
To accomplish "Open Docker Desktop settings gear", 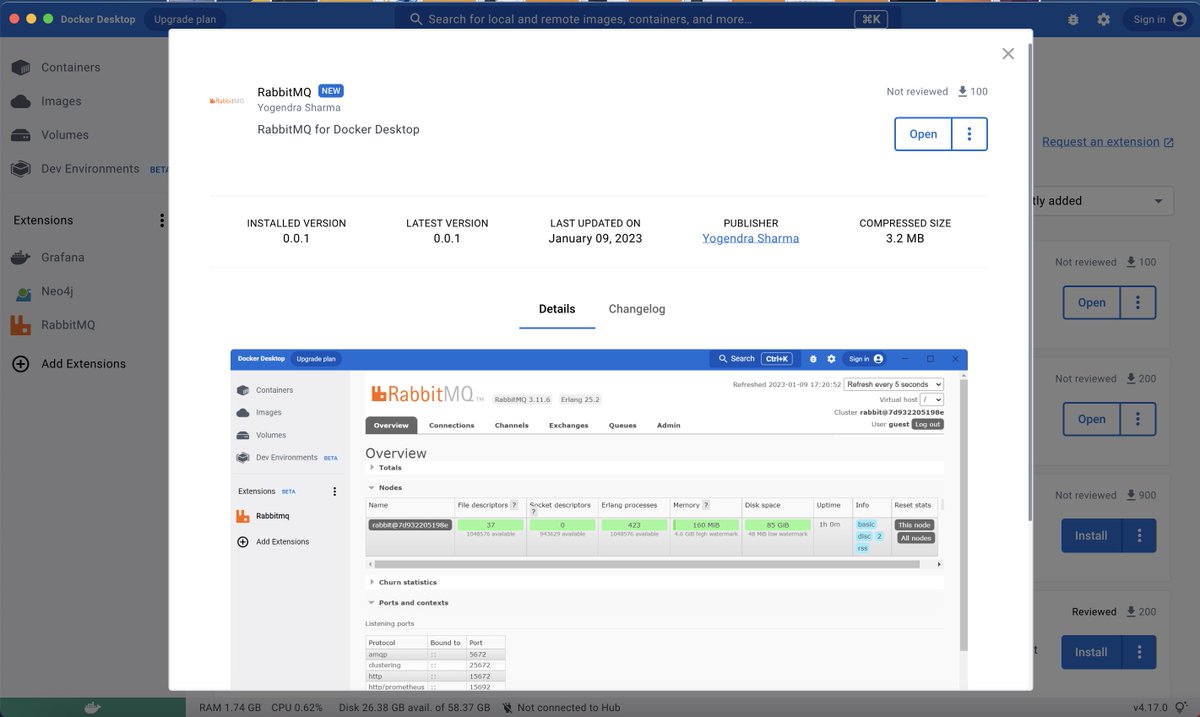I will [x=1104, y=19].
